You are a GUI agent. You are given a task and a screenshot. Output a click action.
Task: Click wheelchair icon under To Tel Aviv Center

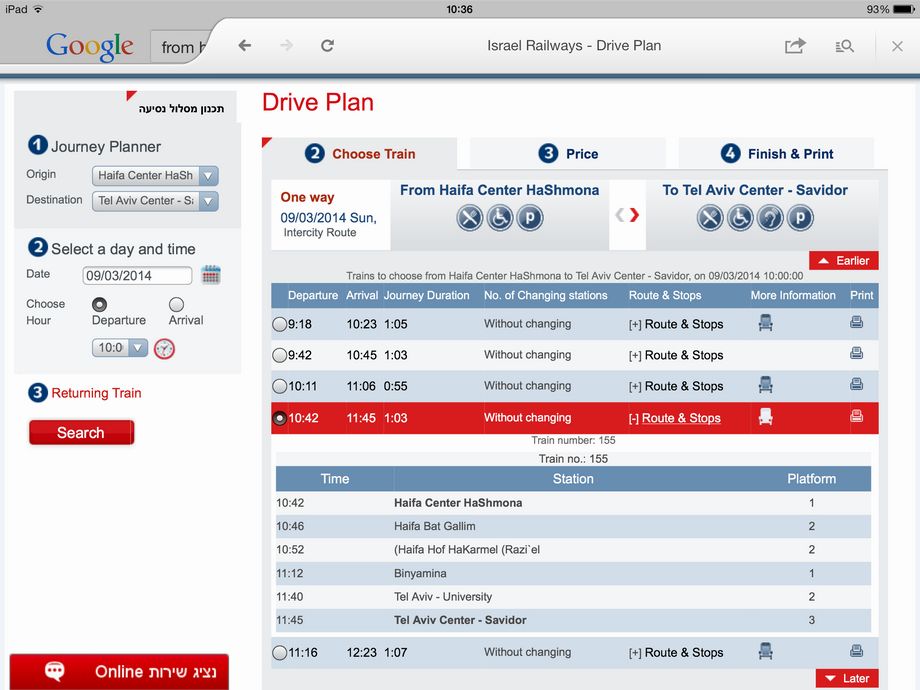click(740, 218)
